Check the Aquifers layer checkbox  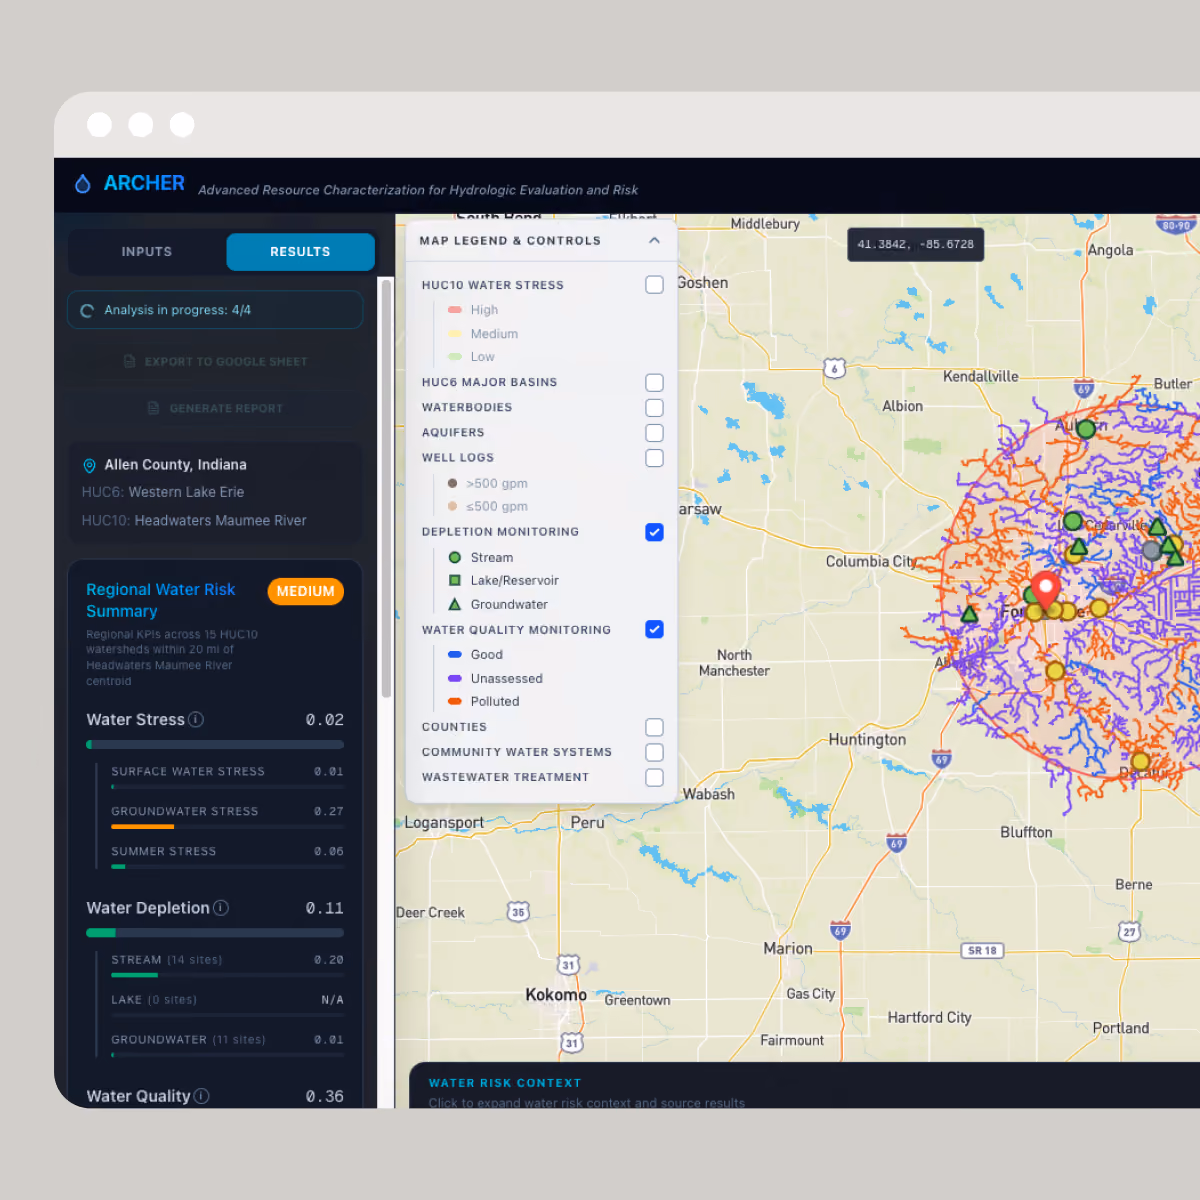tap(654, 433)
